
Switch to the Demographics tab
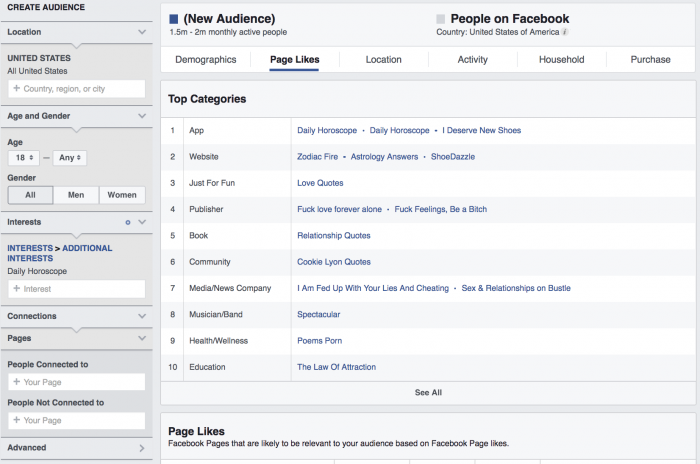(x=206, y=59)
